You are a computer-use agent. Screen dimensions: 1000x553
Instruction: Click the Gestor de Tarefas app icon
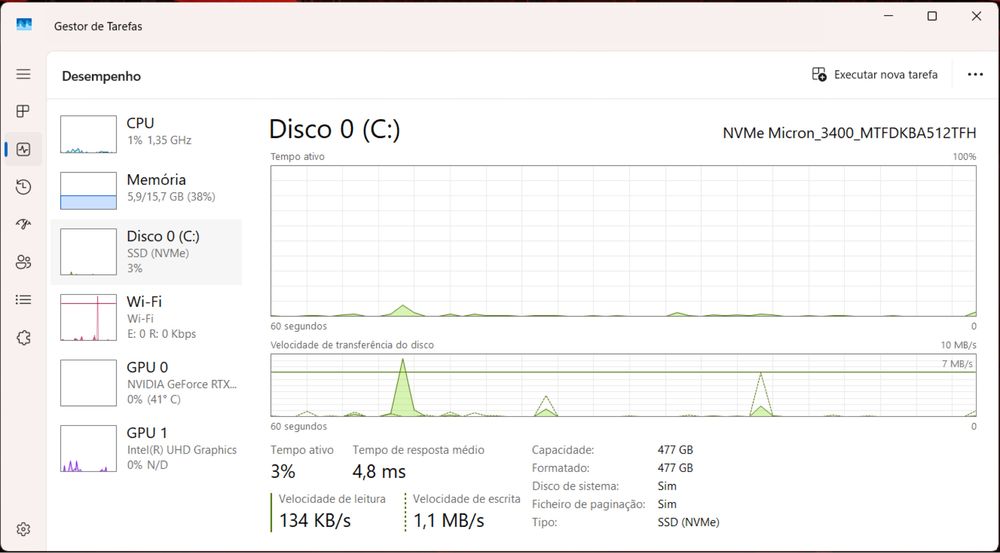click(24, 26)
